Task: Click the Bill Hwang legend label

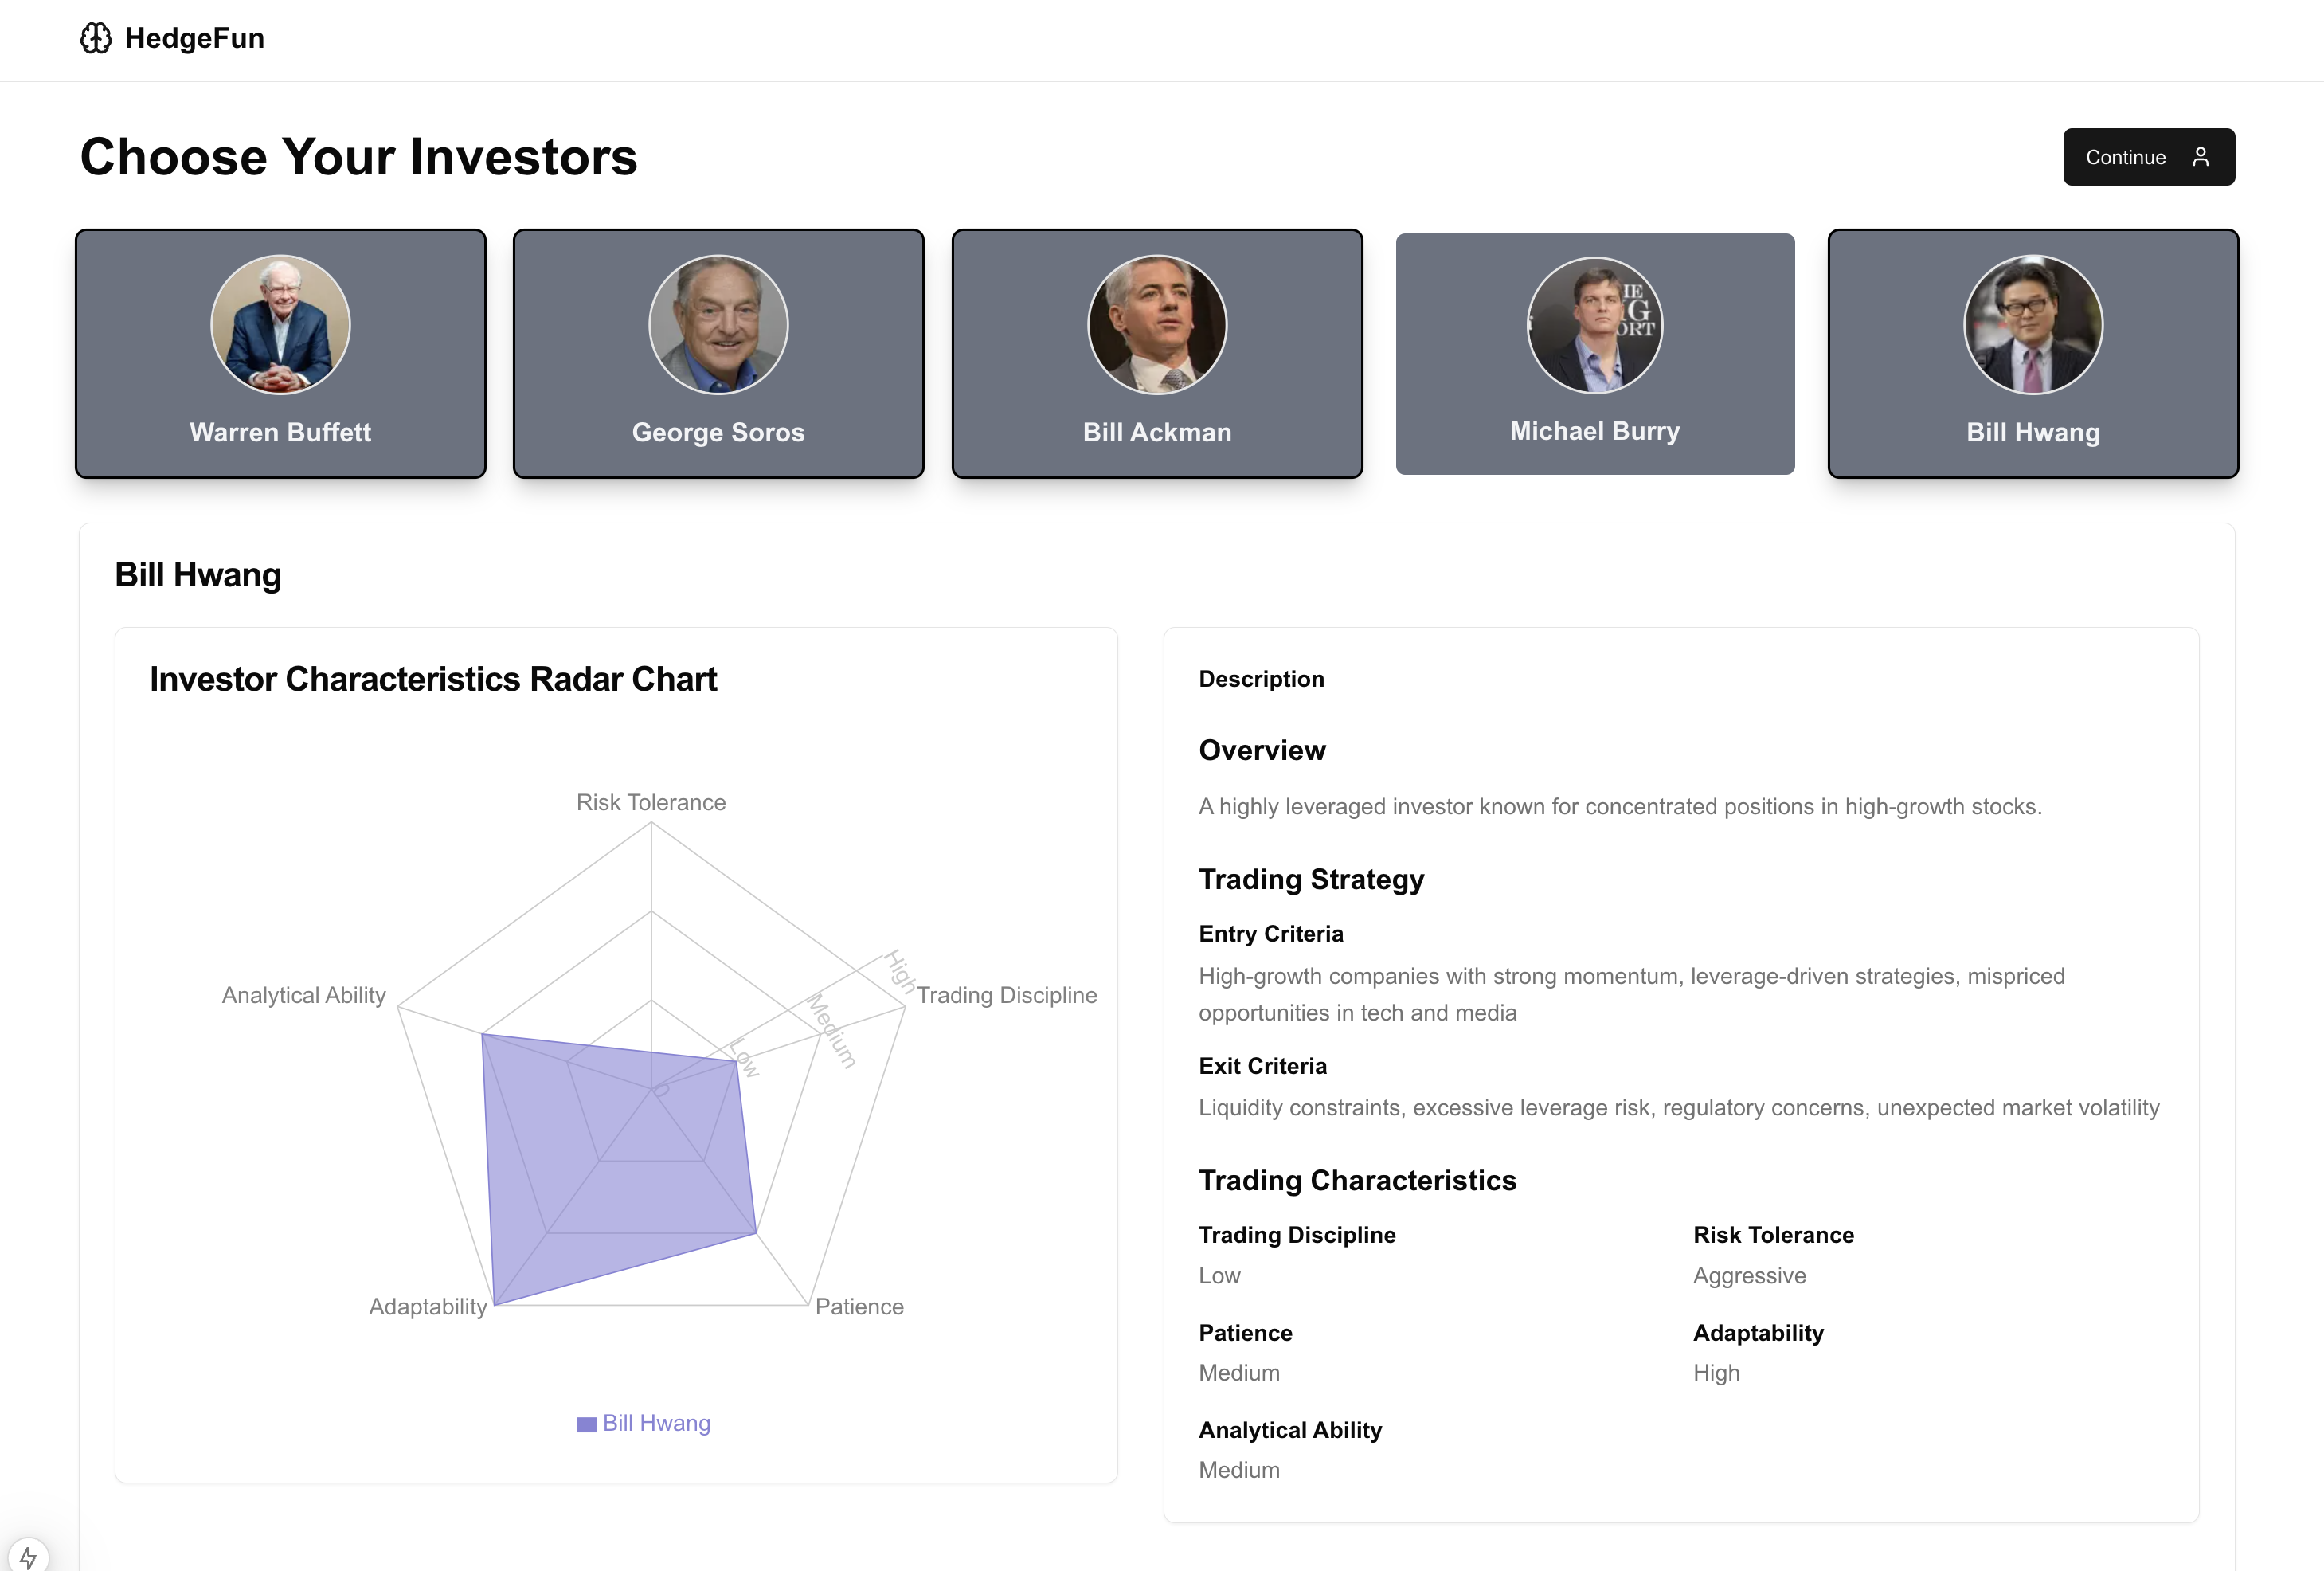Action: pos(656,1423)
